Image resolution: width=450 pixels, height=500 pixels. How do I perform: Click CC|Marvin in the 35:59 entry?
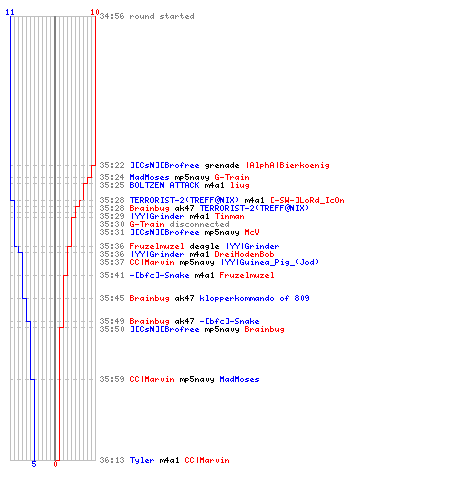pos(152,379)
